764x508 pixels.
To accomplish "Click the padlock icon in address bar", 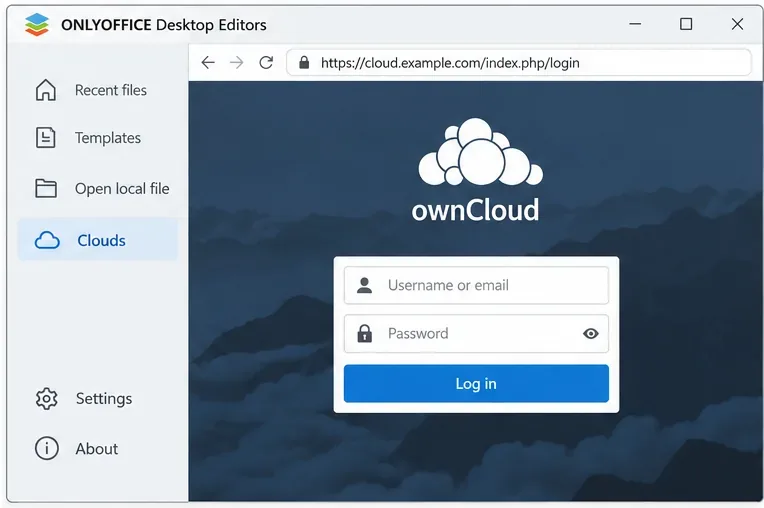I will coord(304,62).
